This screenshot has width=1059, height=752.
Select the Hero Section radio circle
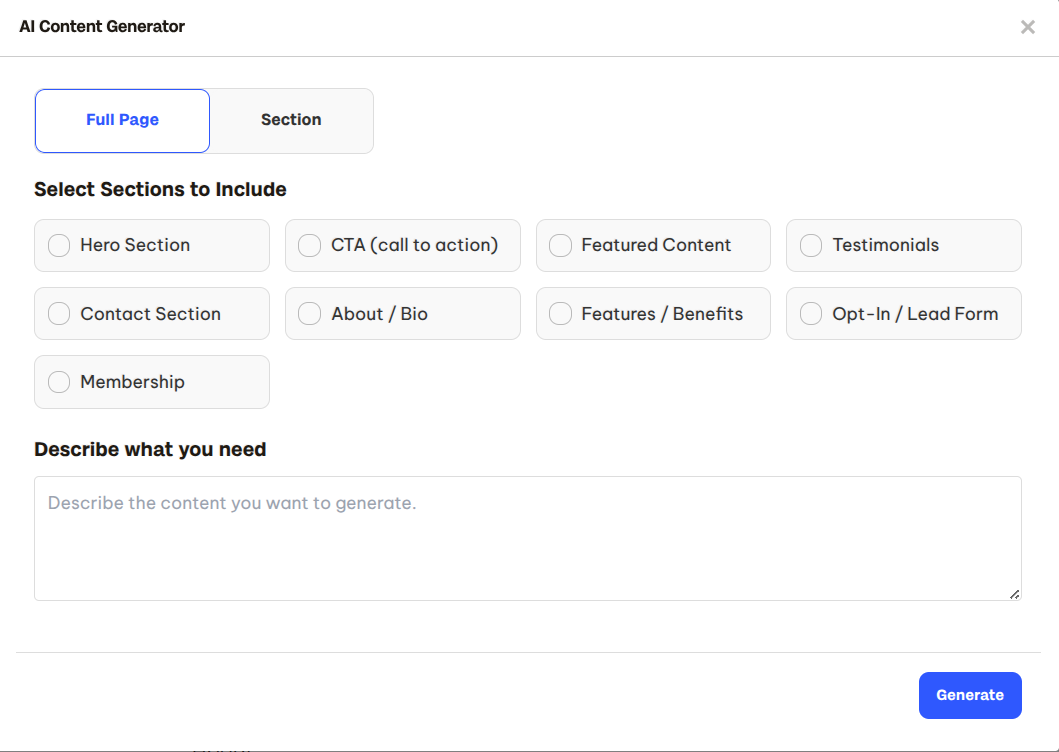coord(59,245)
